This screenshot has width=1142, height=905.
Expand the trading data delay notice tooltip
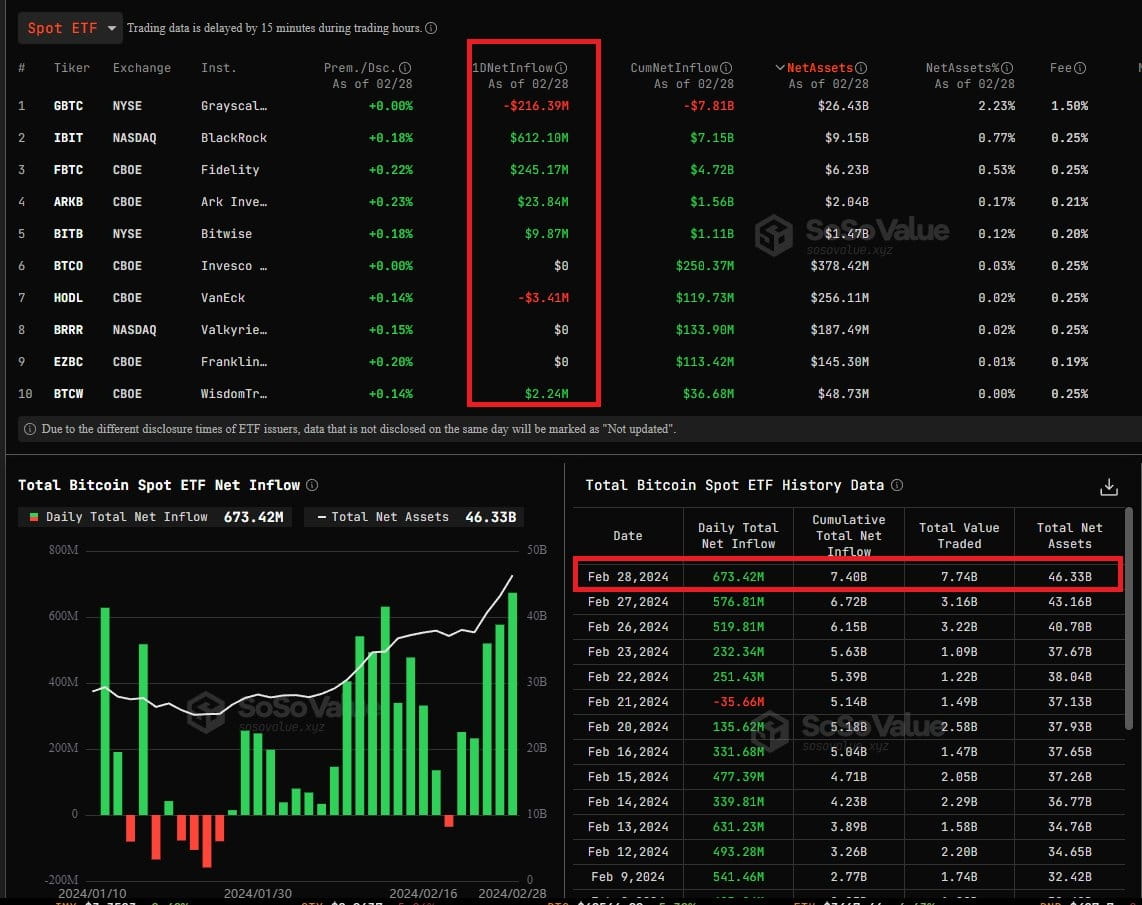click(430, 28)
